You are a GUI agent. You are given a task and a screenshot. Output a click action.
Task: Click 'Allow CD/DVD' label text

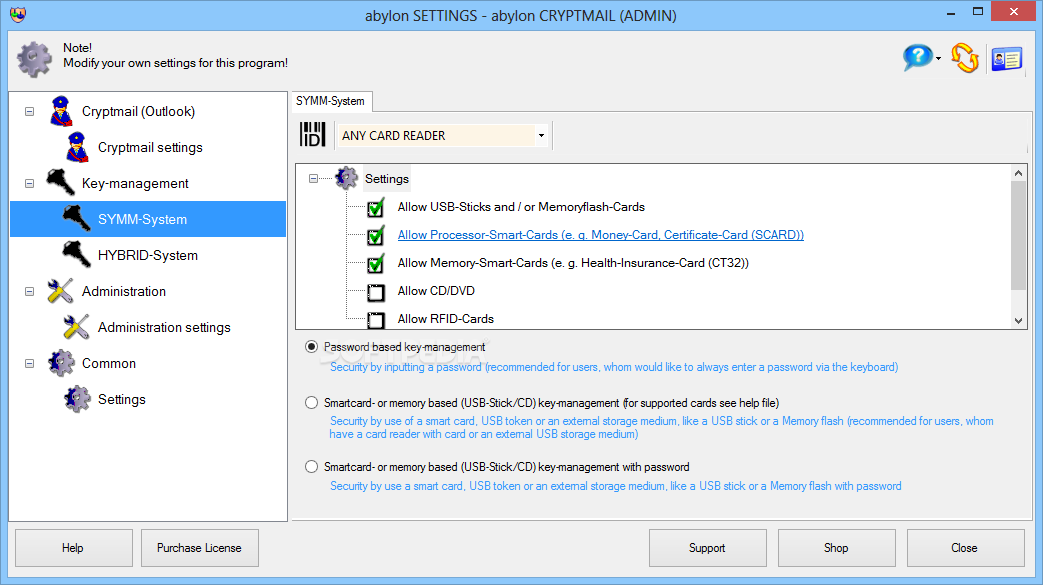[x=436, y=291]
